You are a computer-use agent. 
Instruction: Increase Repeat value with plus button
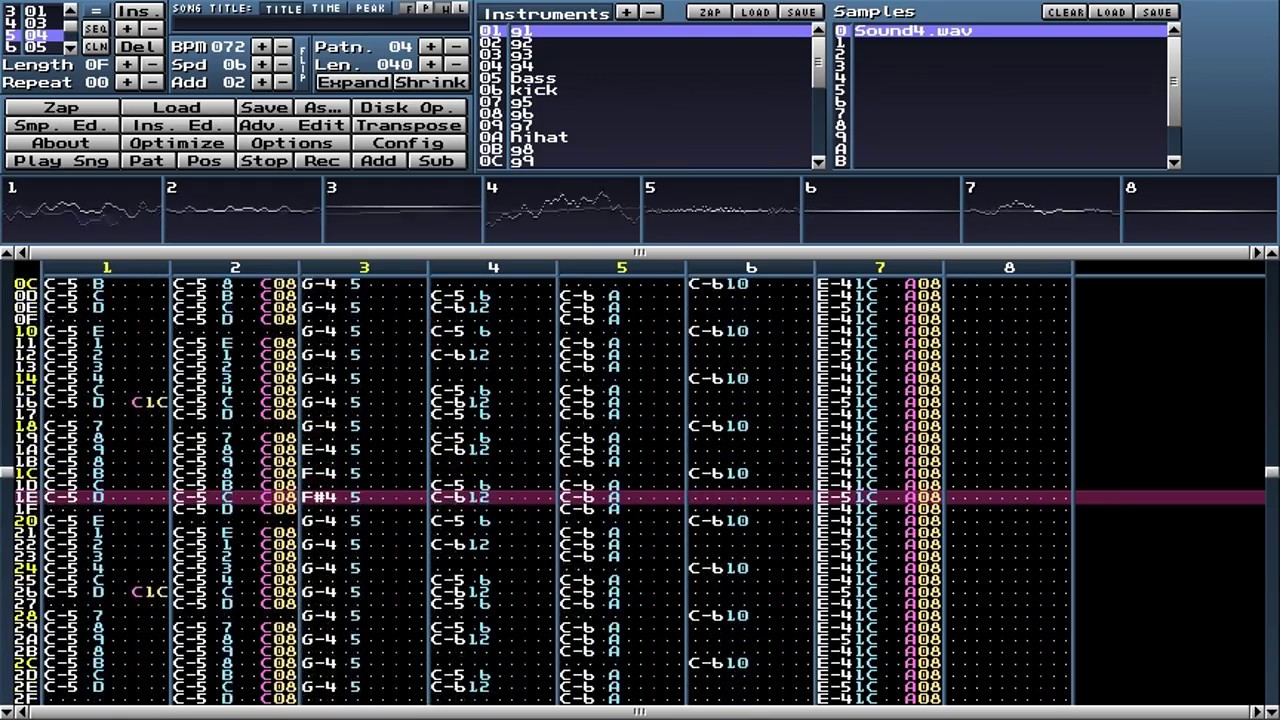(127, 82)
